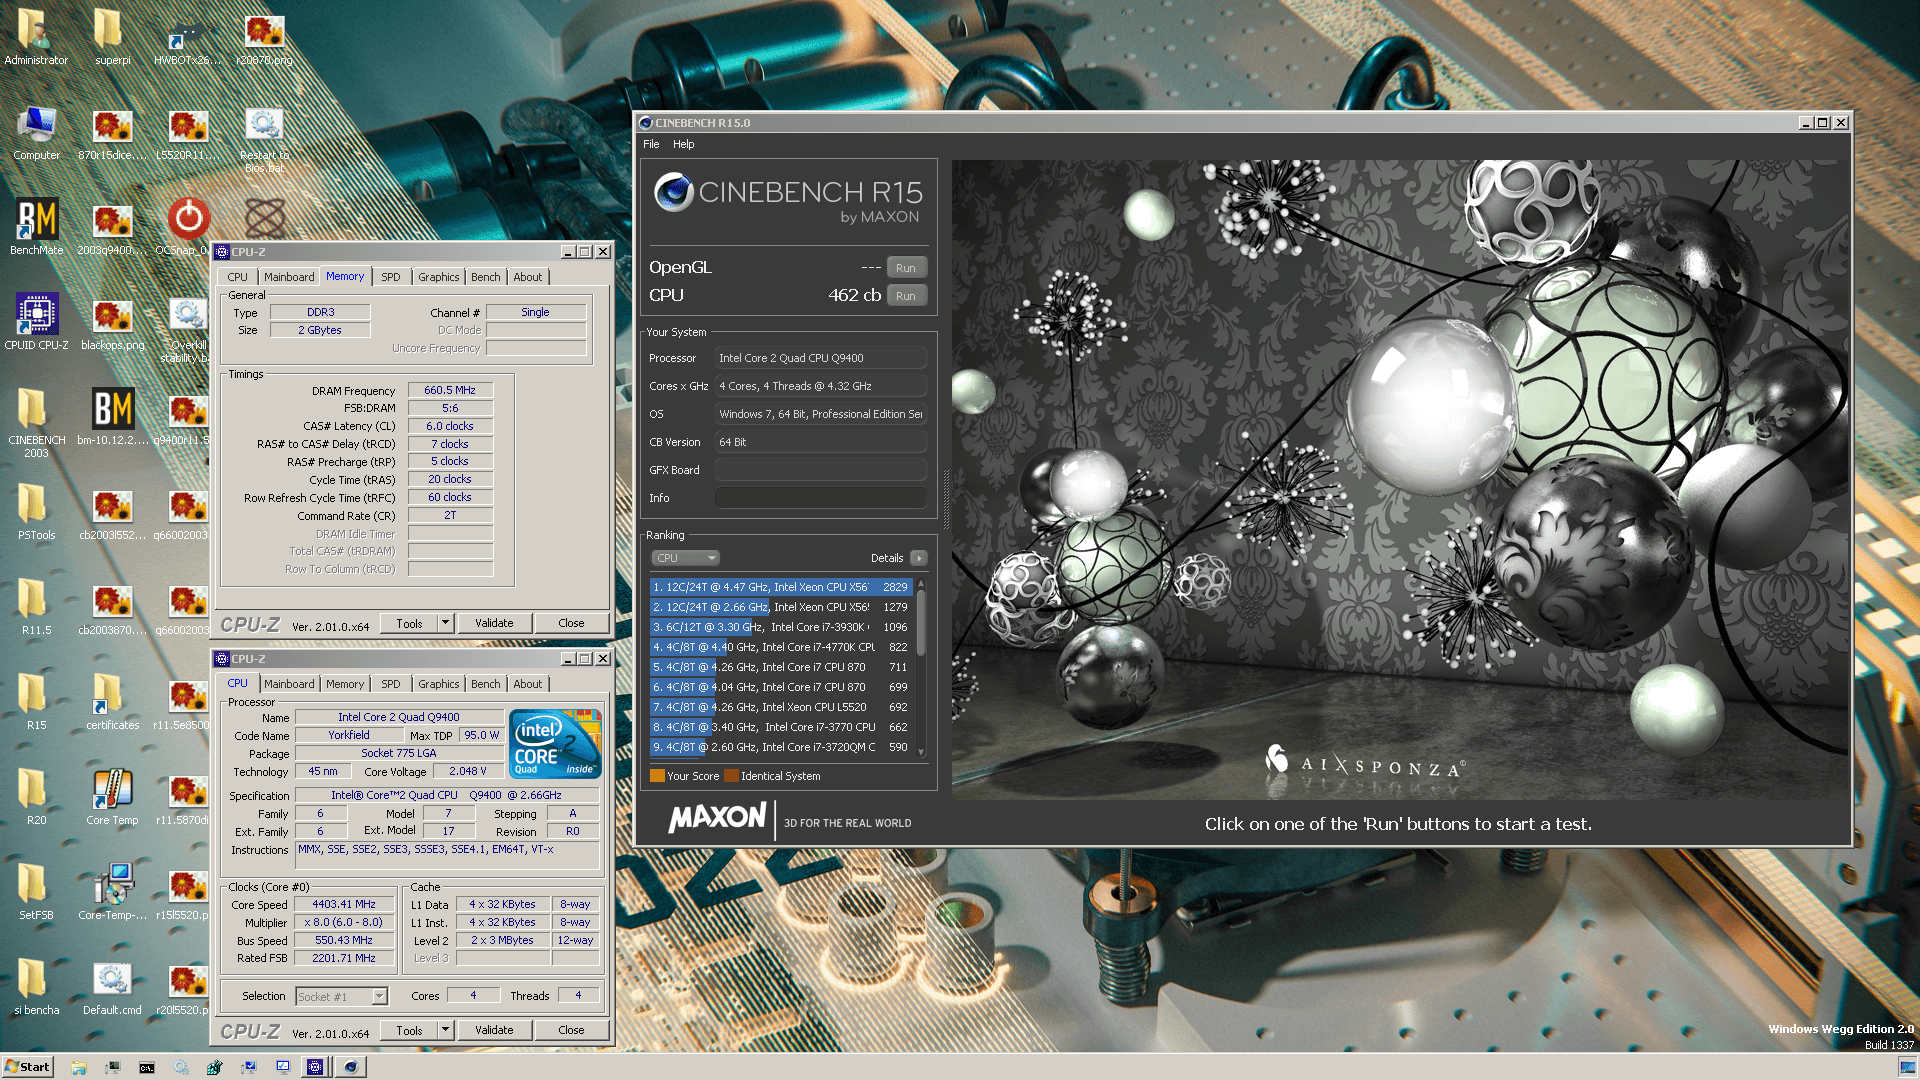
Task: Open the BenchMate desktop shortcut
Action: (x=37, y=227)
